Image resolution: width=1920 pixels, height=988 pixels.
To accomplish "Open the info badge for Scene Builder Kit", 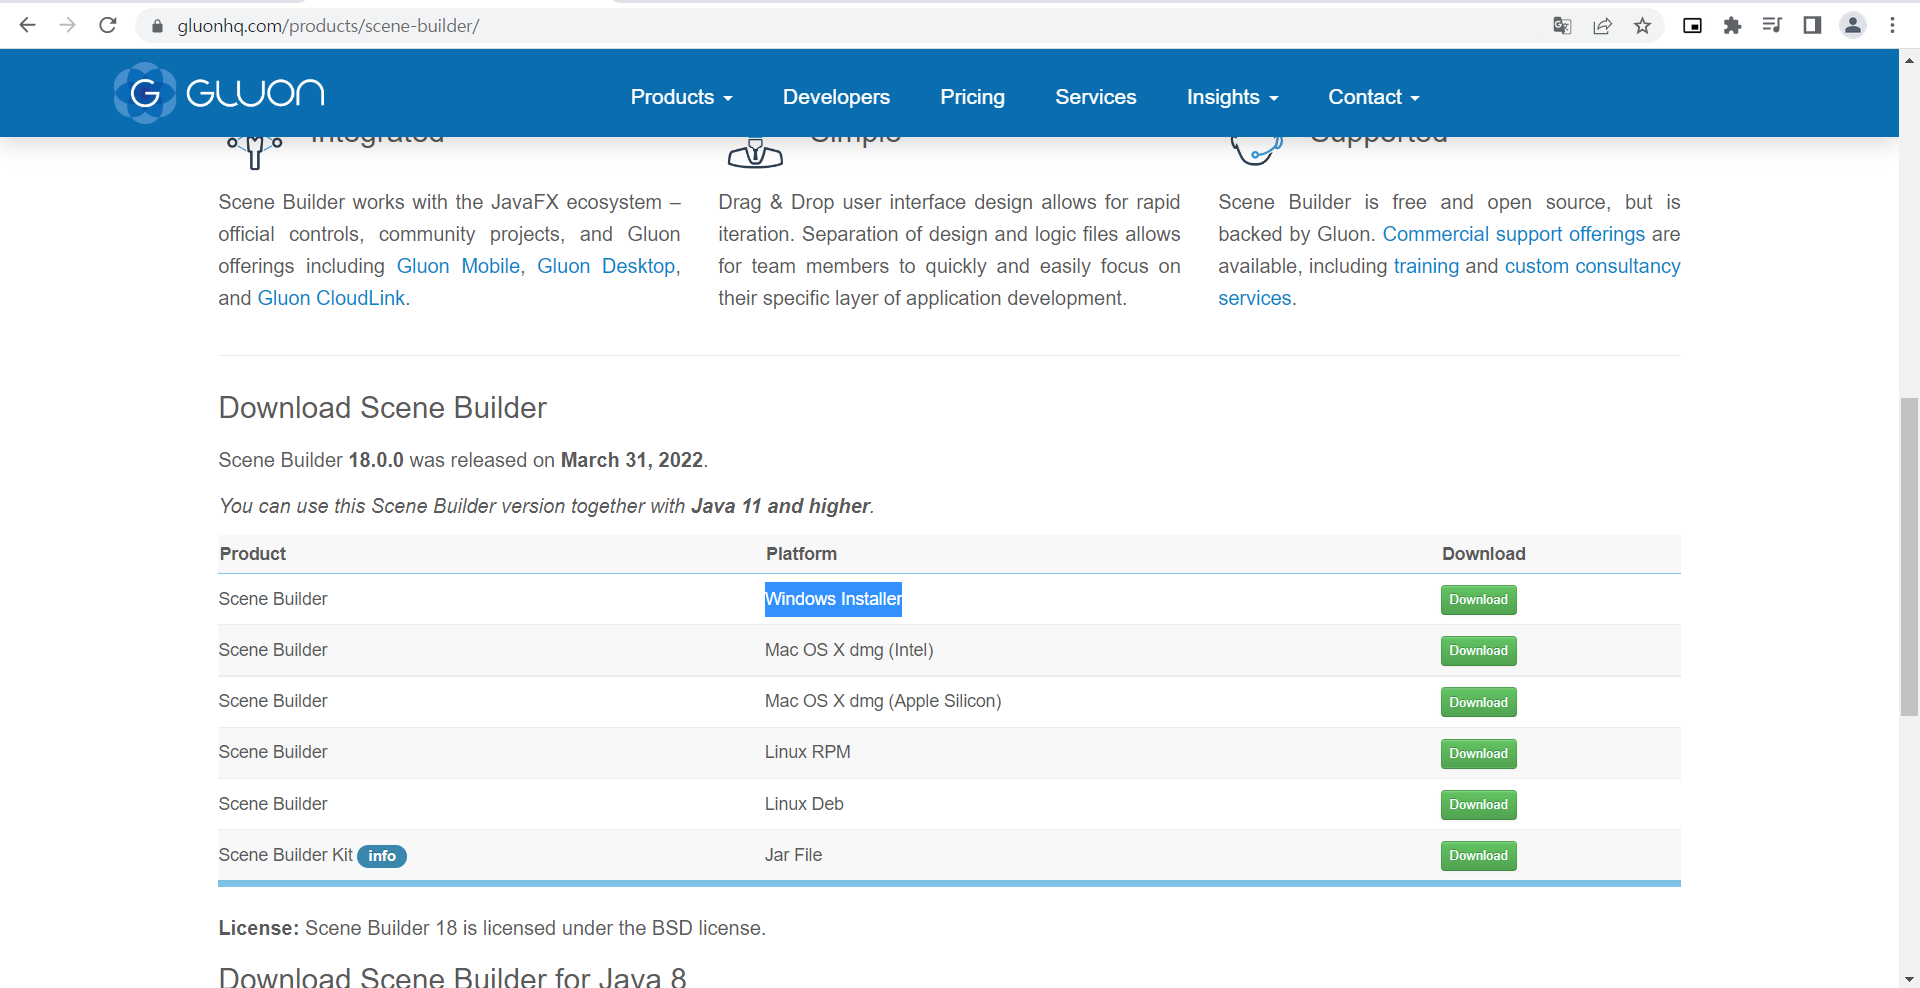I will tap(382, 856).
